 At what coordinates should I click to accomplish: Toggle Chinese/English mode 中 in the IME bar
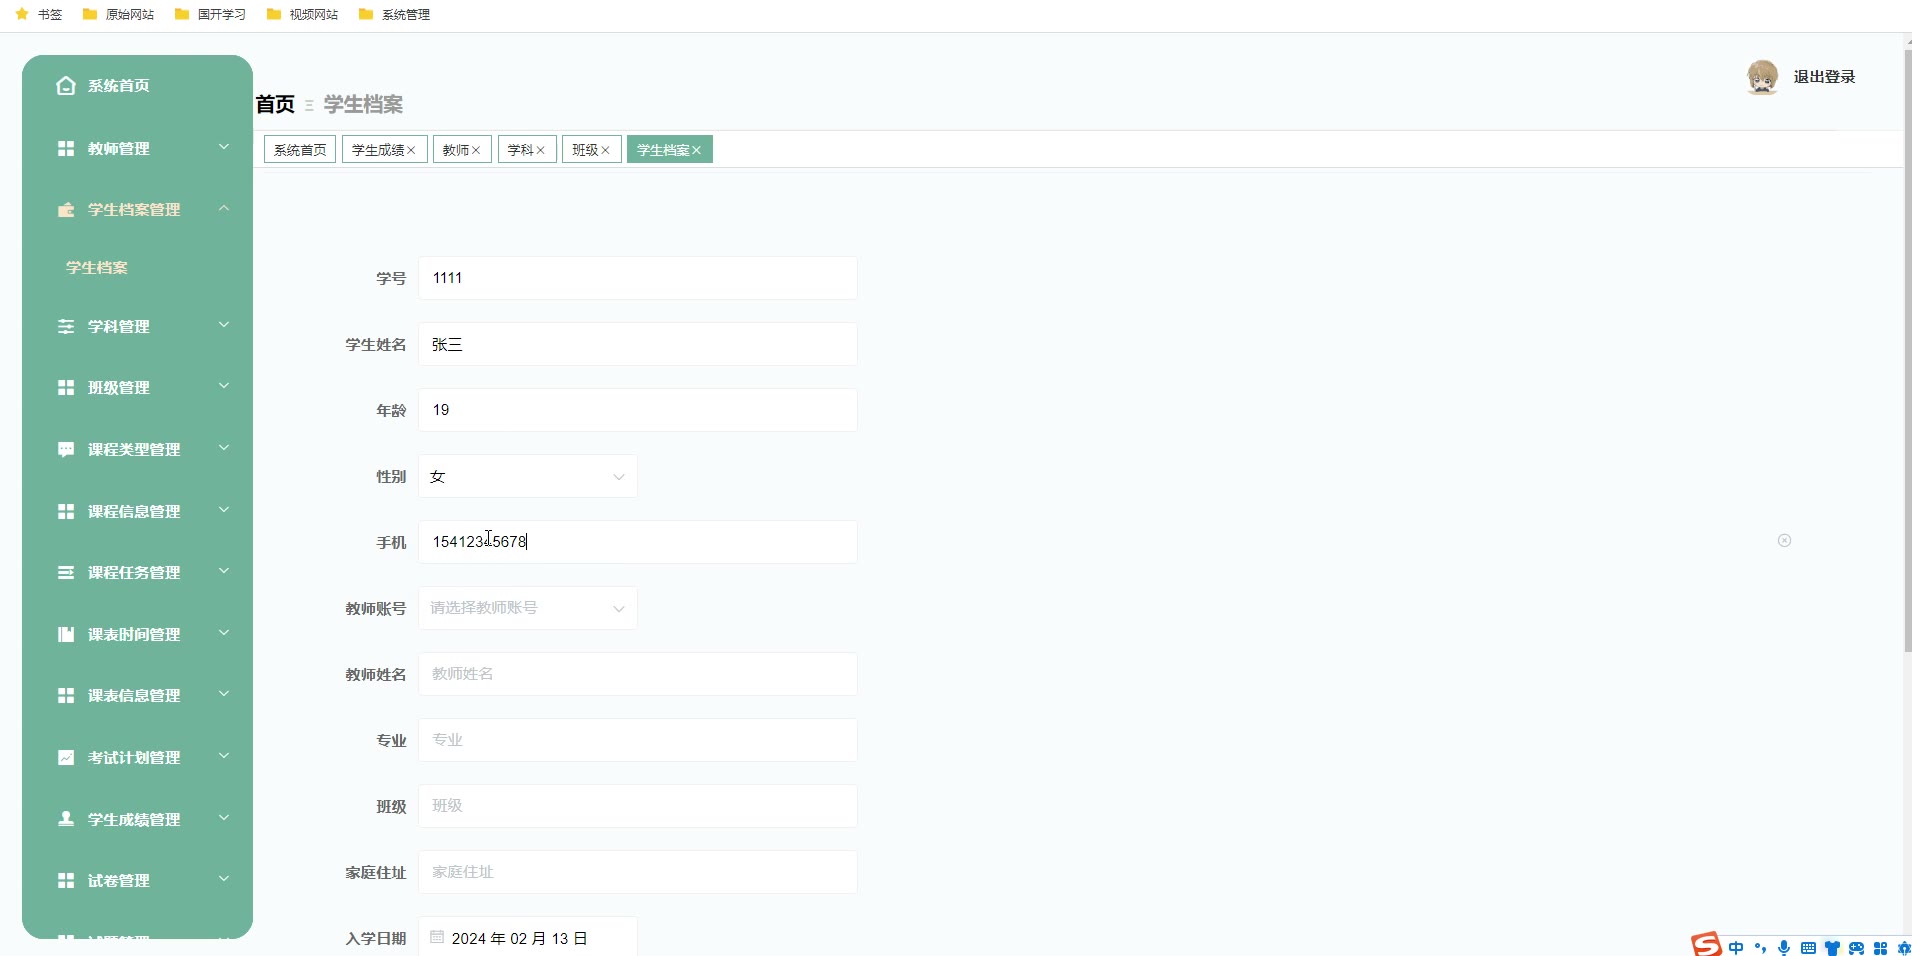(x=1736, y=947)
